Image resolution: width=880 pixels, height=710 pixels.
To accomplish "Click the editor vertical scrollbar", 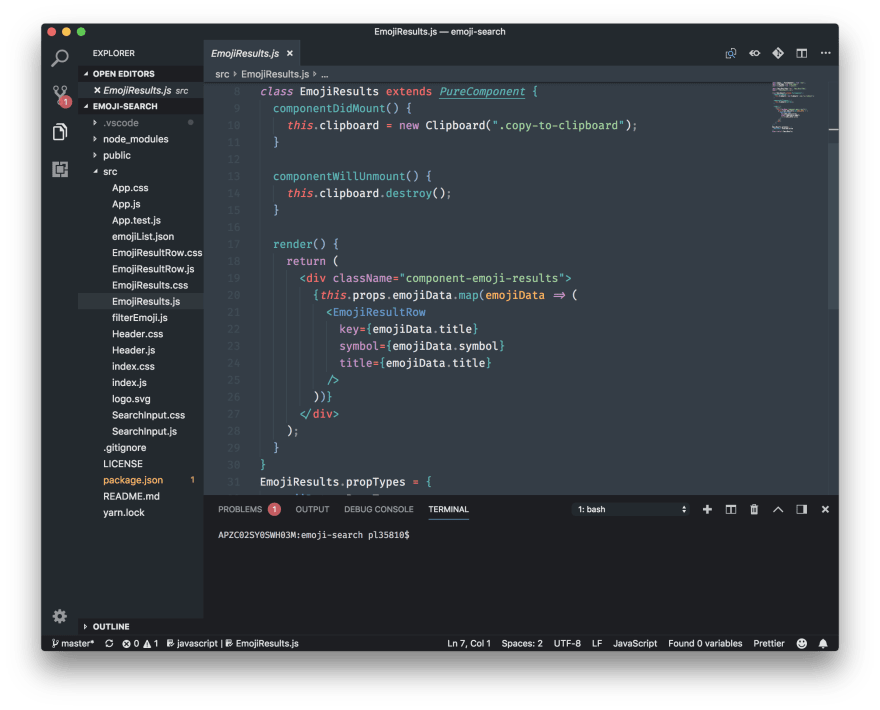I will tap(833, 225).
